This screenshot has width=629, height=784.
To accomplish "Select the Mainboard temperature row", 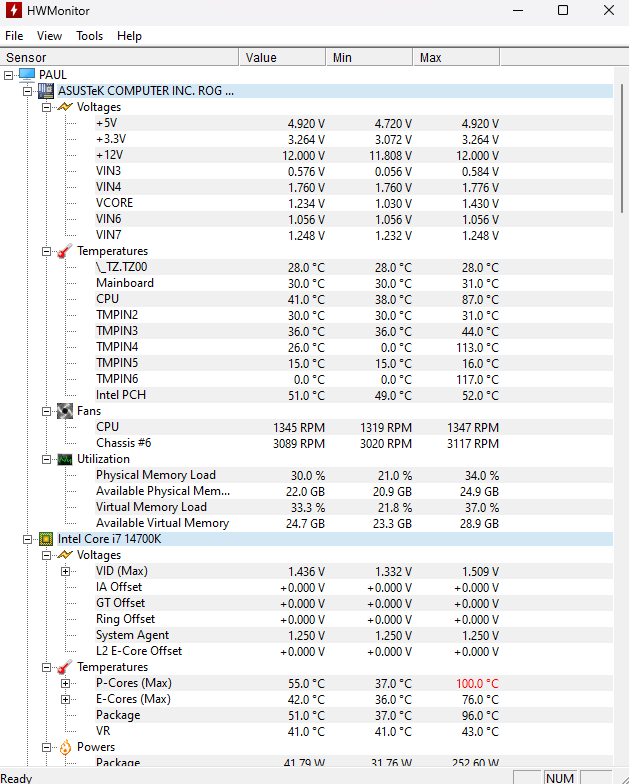I will tap(354, 283).
